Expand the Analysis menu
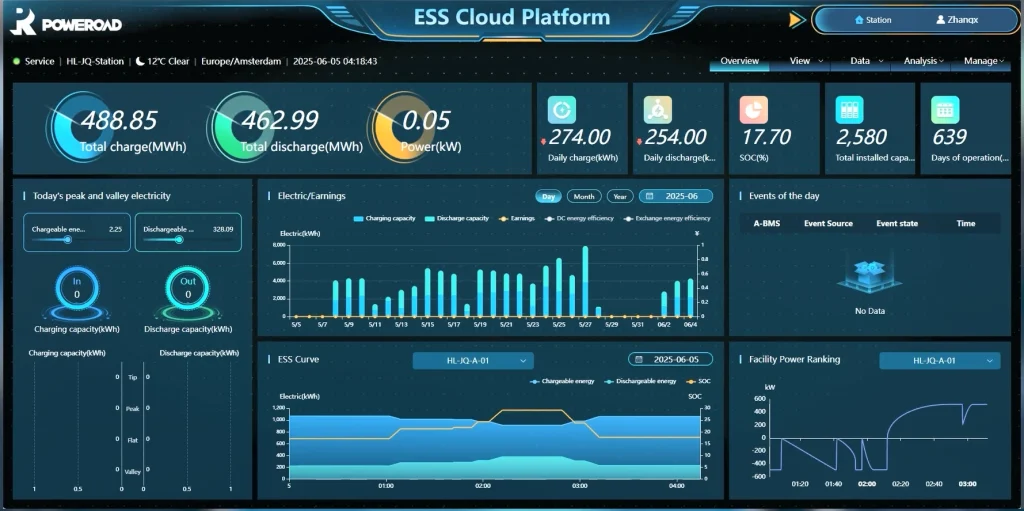 (923, 61)
